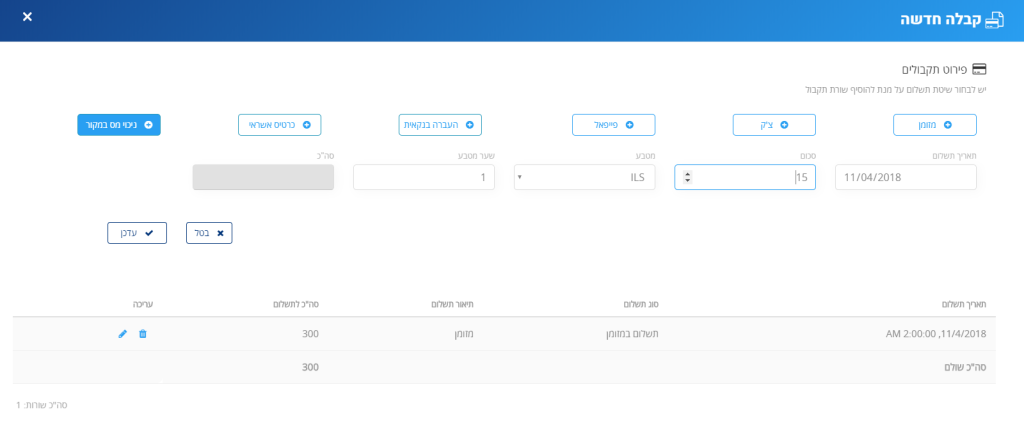Select the פייפאל payment method
Screen dimensions: 1024x446
613,125
